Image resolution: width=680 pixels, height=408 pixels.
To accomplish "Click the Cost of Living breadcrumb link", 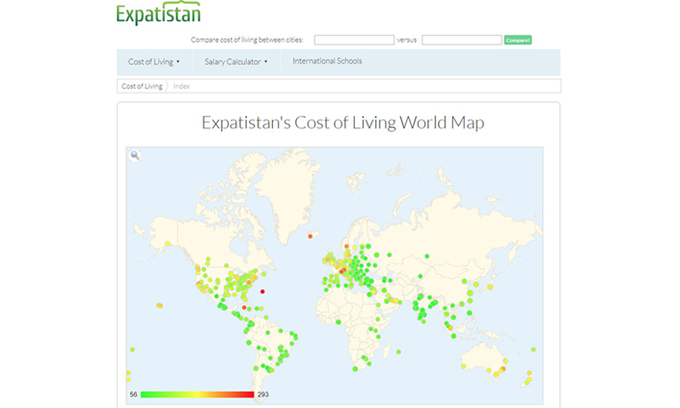I will [142, 86].
